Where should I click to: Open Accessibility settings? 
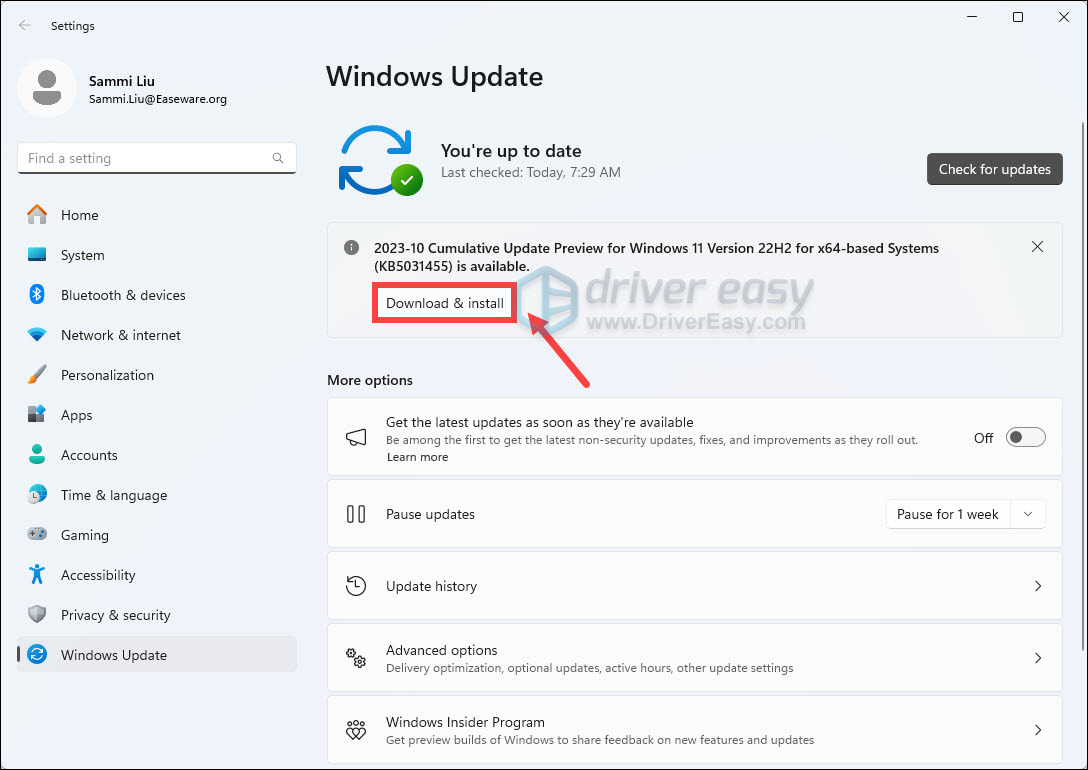click(x=157, y=574)
